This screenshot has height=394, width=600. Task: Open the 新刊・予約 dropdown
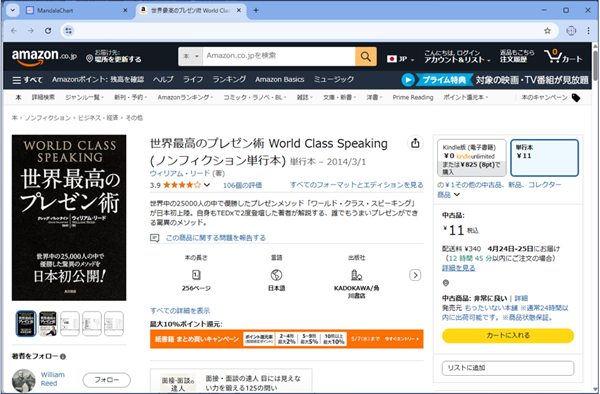pos(130,98)
